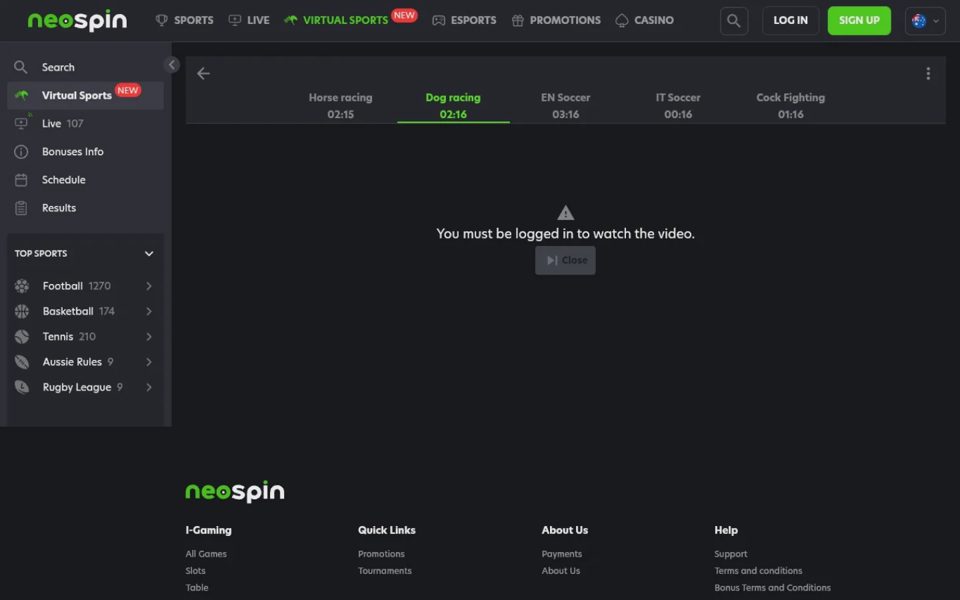960x600 pixels.
Task: Click the Football ball icon
Action: pyautogui.click(x=22, y=286)
